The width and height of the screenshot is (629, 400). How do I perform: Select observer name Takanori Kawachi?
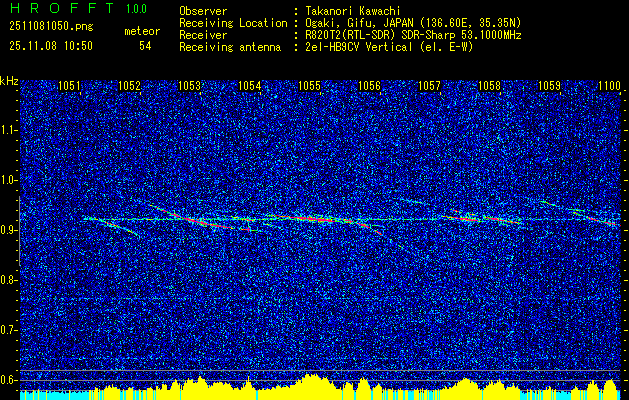(x=353, y=11)
